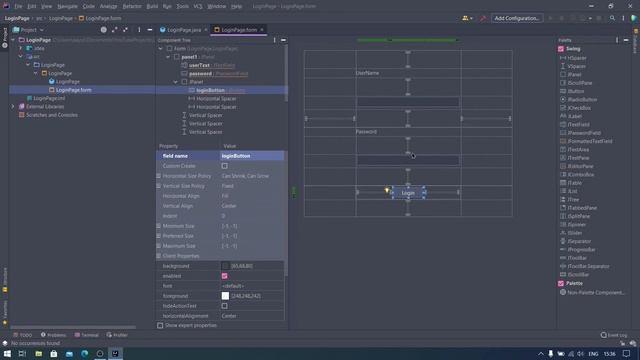Pick JProgressBar from the palette

[578, 249]
